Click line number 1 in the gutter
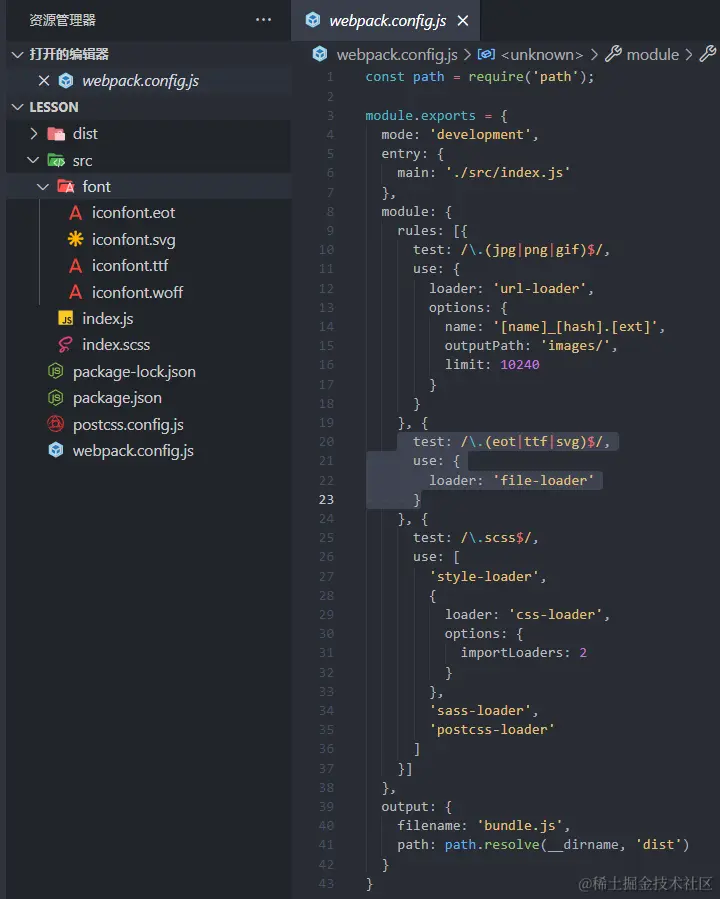The height and width of the screenshot is (899, 720). [x=330, y=77]
